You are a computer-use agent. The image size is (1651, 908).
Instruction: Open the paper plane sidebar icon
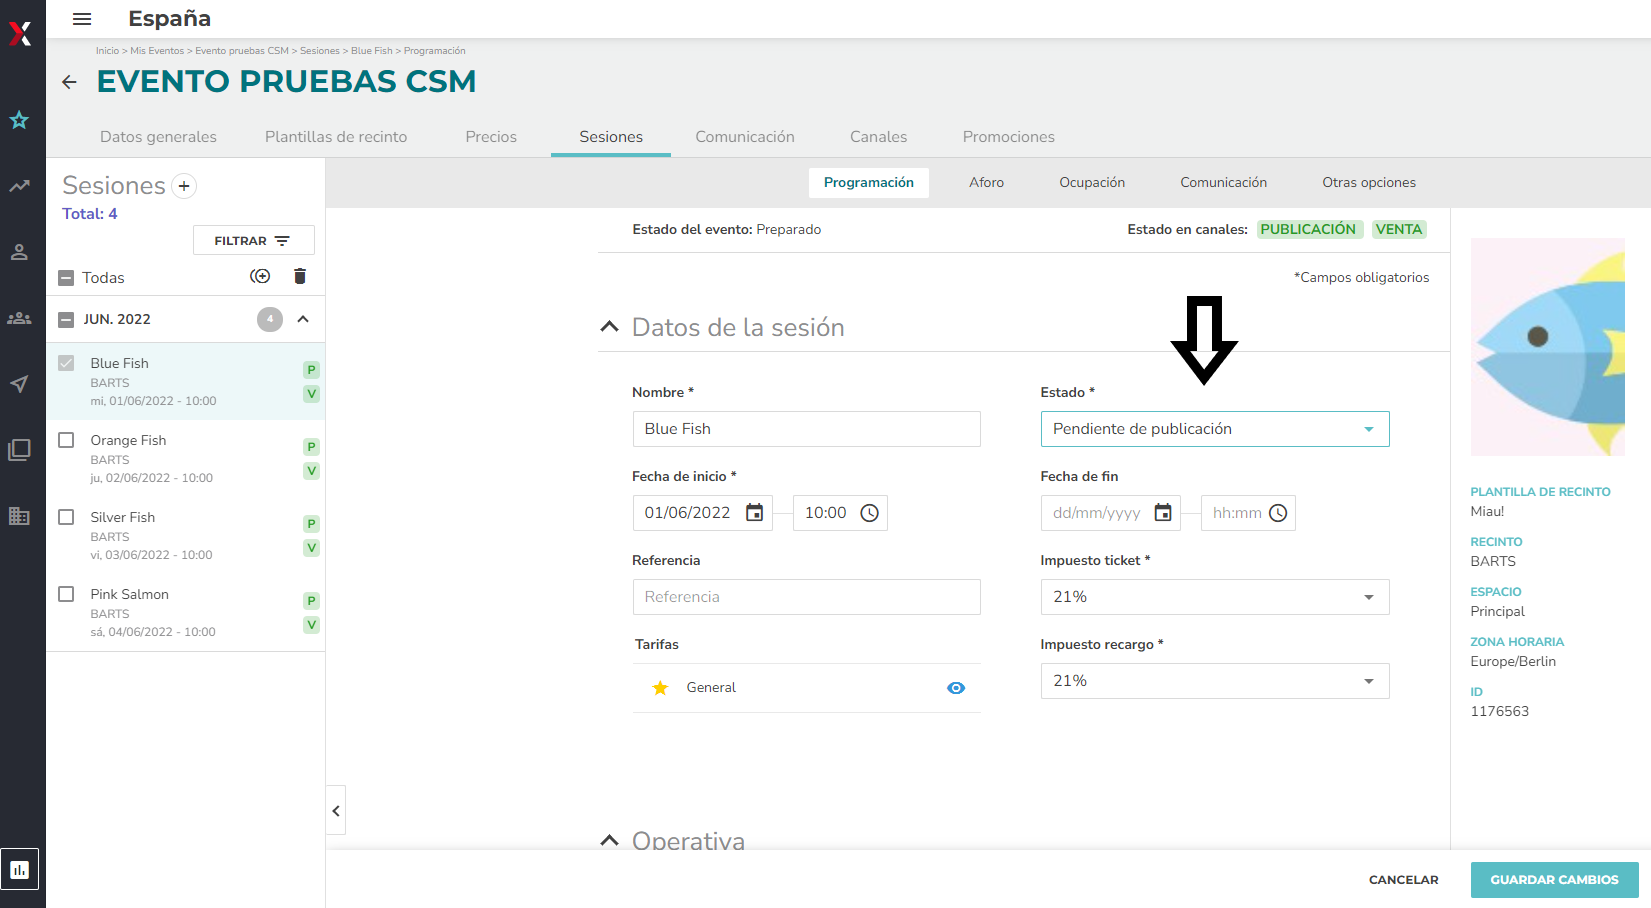coord(19,384)
